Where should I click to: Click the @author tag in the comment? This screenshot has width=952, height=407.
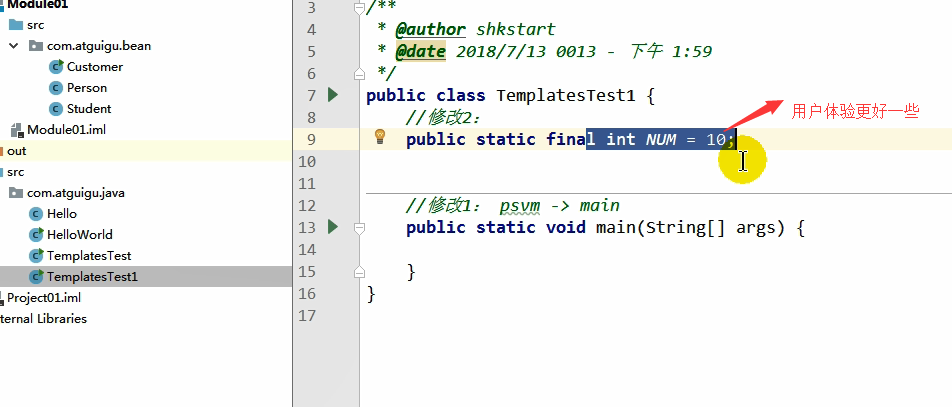click(430, 29)
